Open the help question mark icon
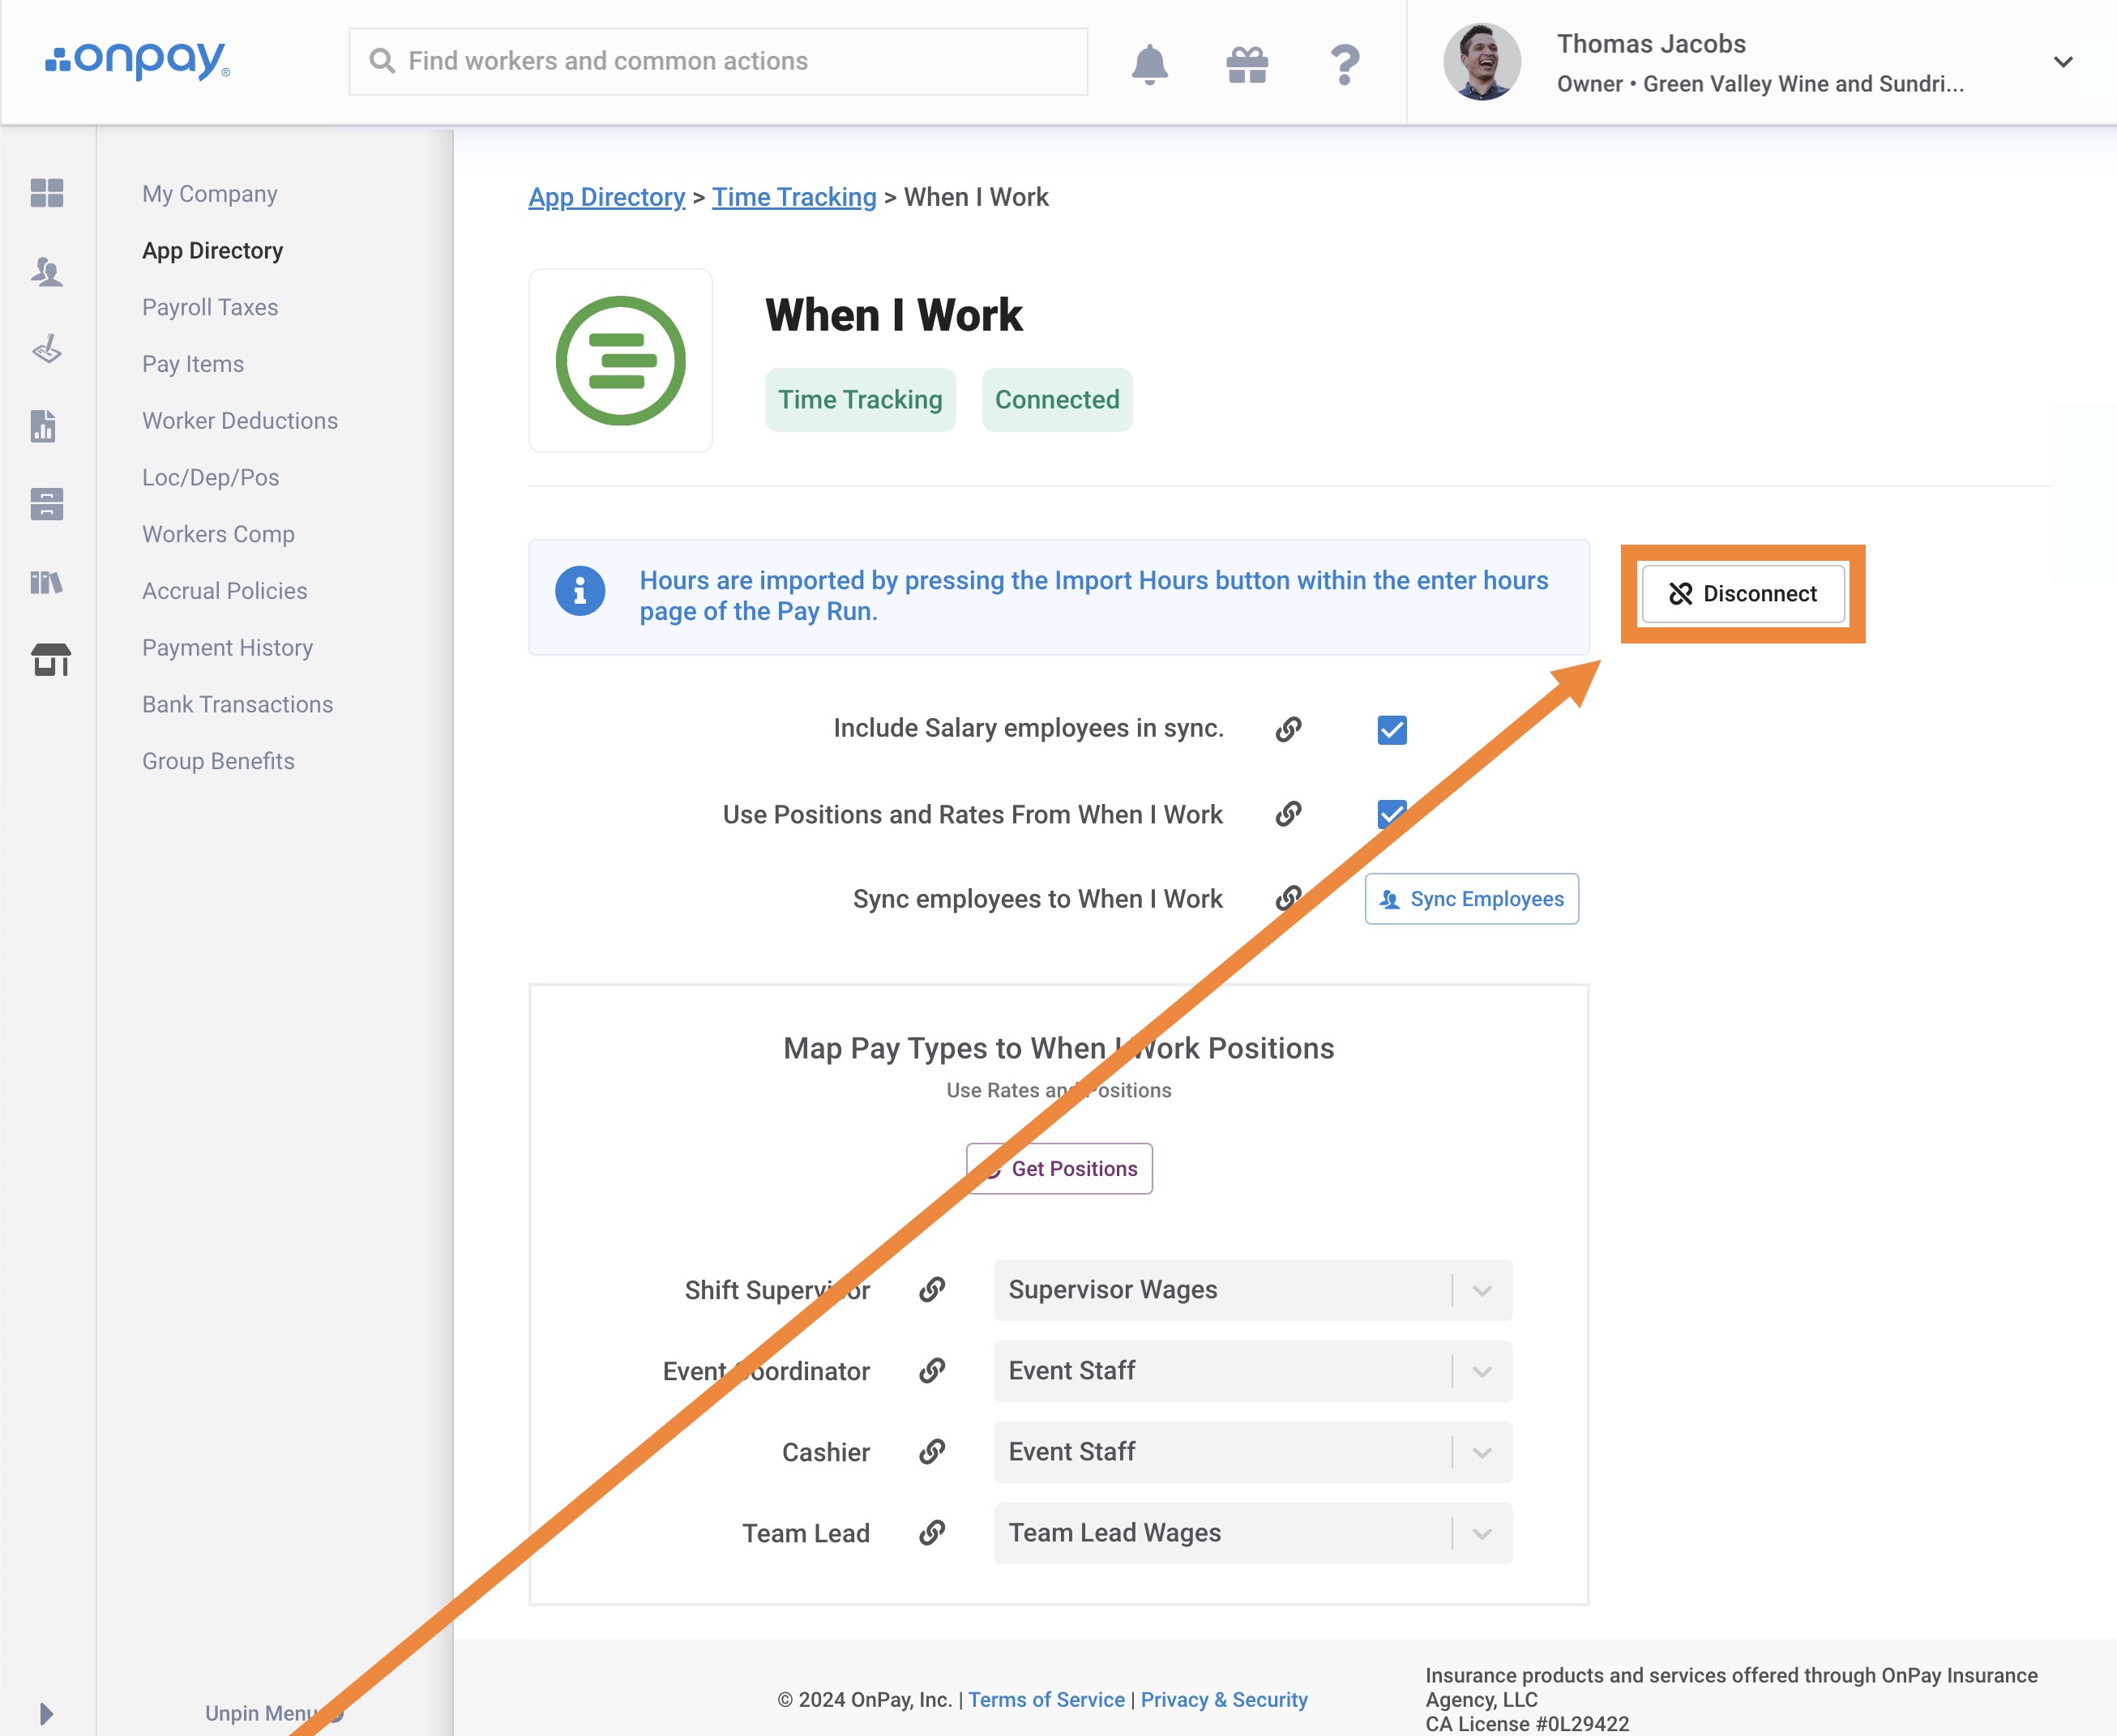2117x1736 pixels. pyautogui.click(x=1345, y=65)
